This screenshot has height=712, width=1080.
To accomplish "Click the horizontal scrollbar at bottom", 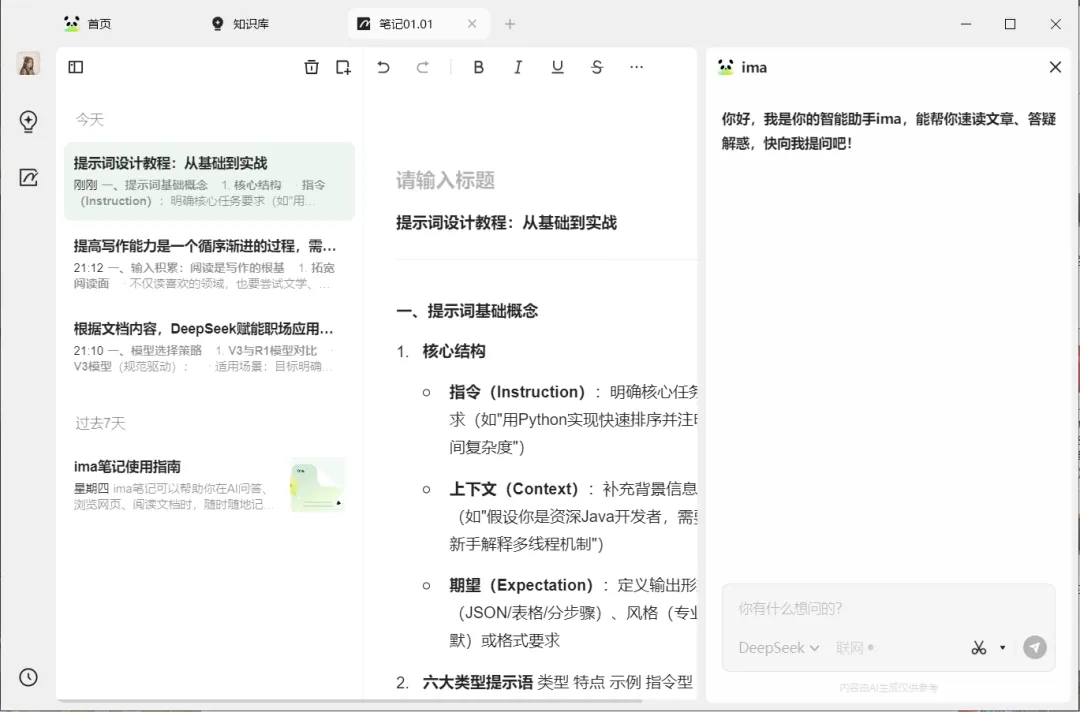I will tap(350, 701).
